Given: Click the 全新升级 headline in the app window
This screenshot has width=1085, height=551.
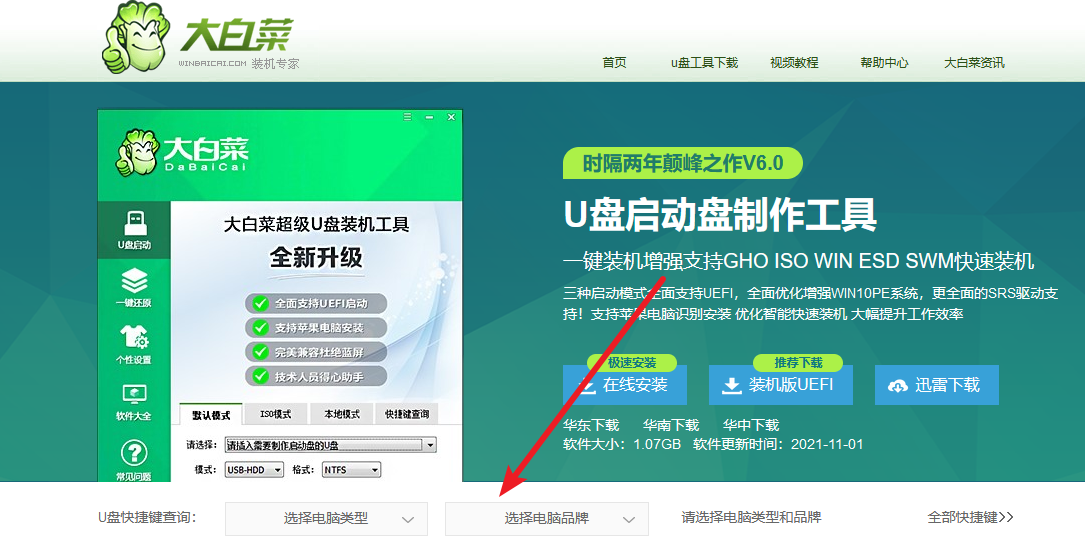Looking at the screenshot, I should tap(316, 258).
